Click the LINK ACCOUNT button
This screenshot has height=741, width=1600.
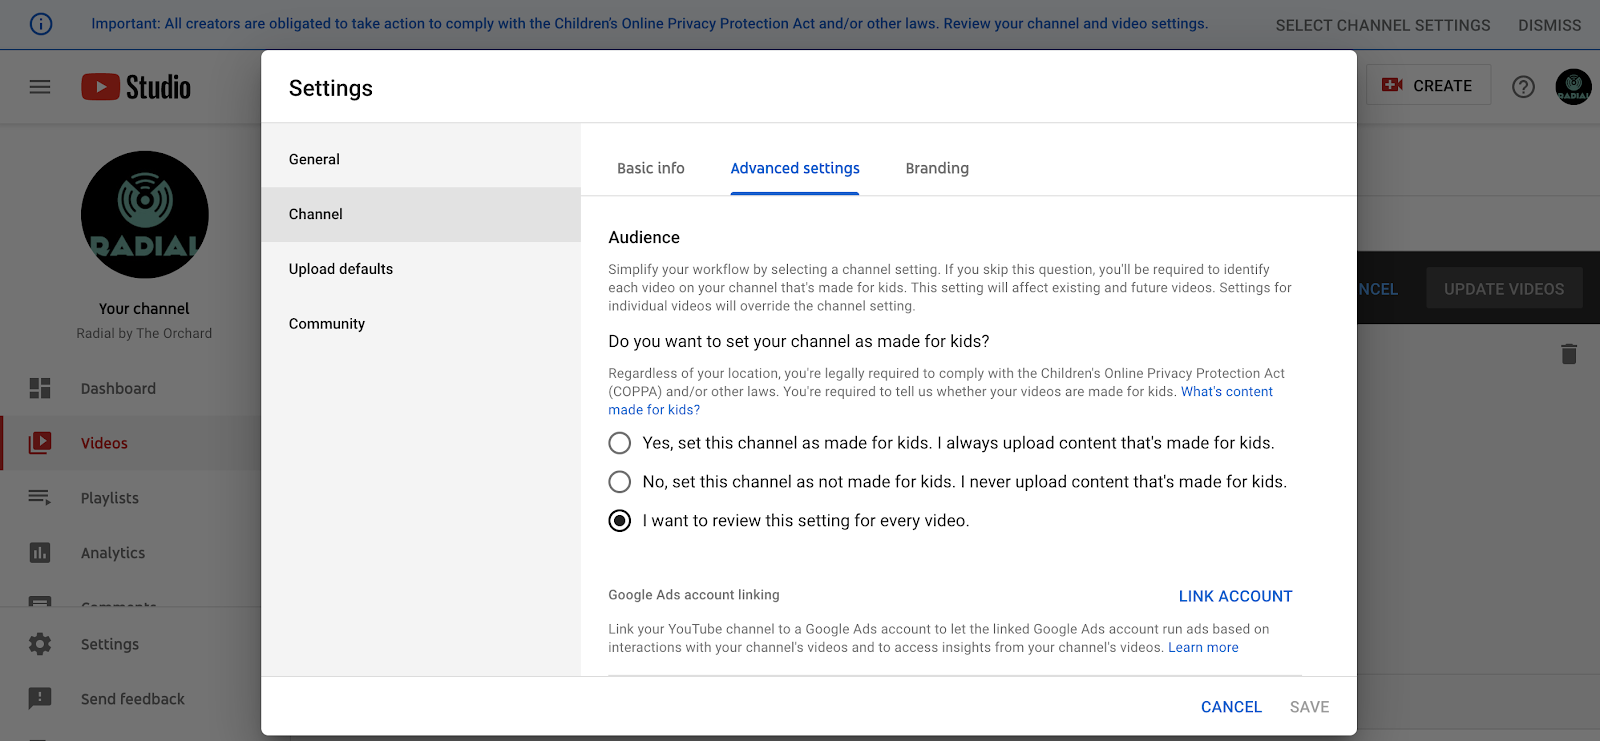click(1235, 596)
